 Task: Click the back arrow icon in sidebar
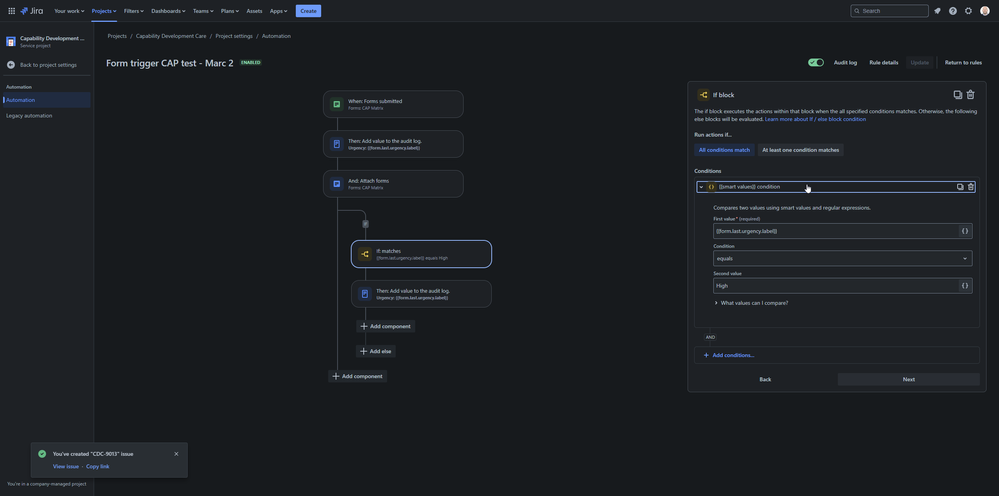11,65
